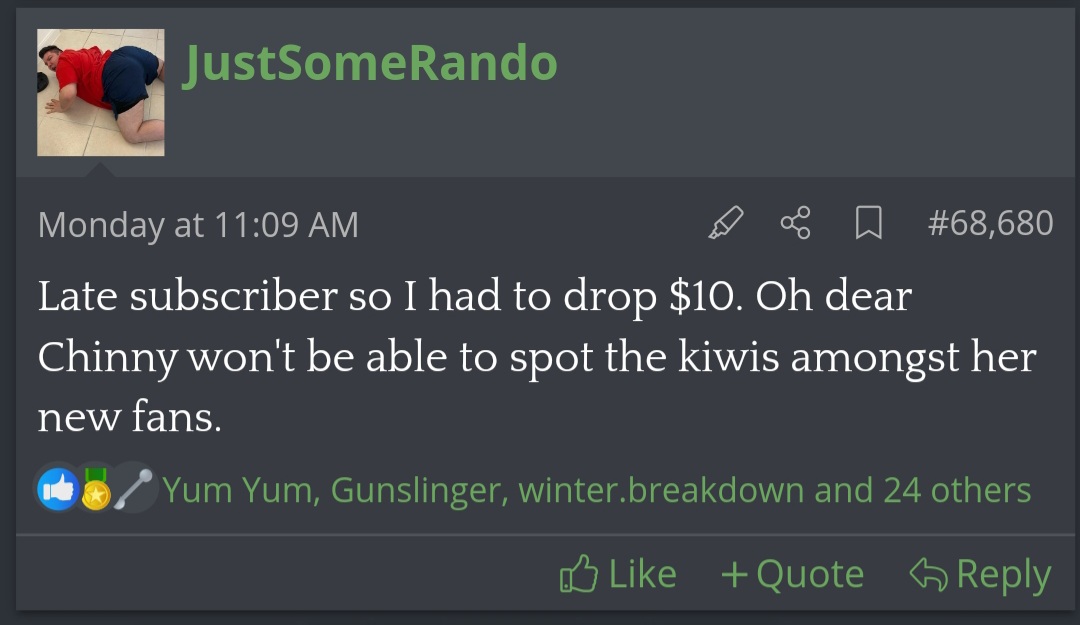Click winter.breakdown in the reactions list
Screen dimensions: 1080x625
pos(661,491)
